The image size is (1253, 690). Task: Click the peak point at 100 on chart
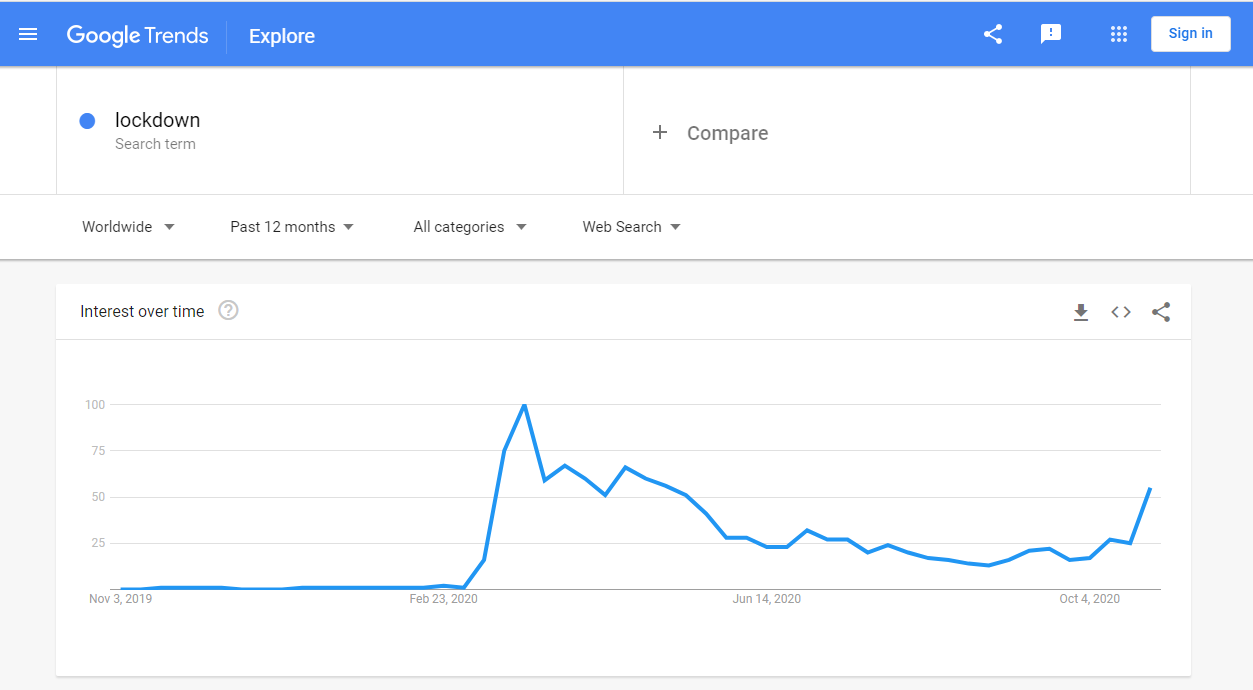[x=524, y=405]
